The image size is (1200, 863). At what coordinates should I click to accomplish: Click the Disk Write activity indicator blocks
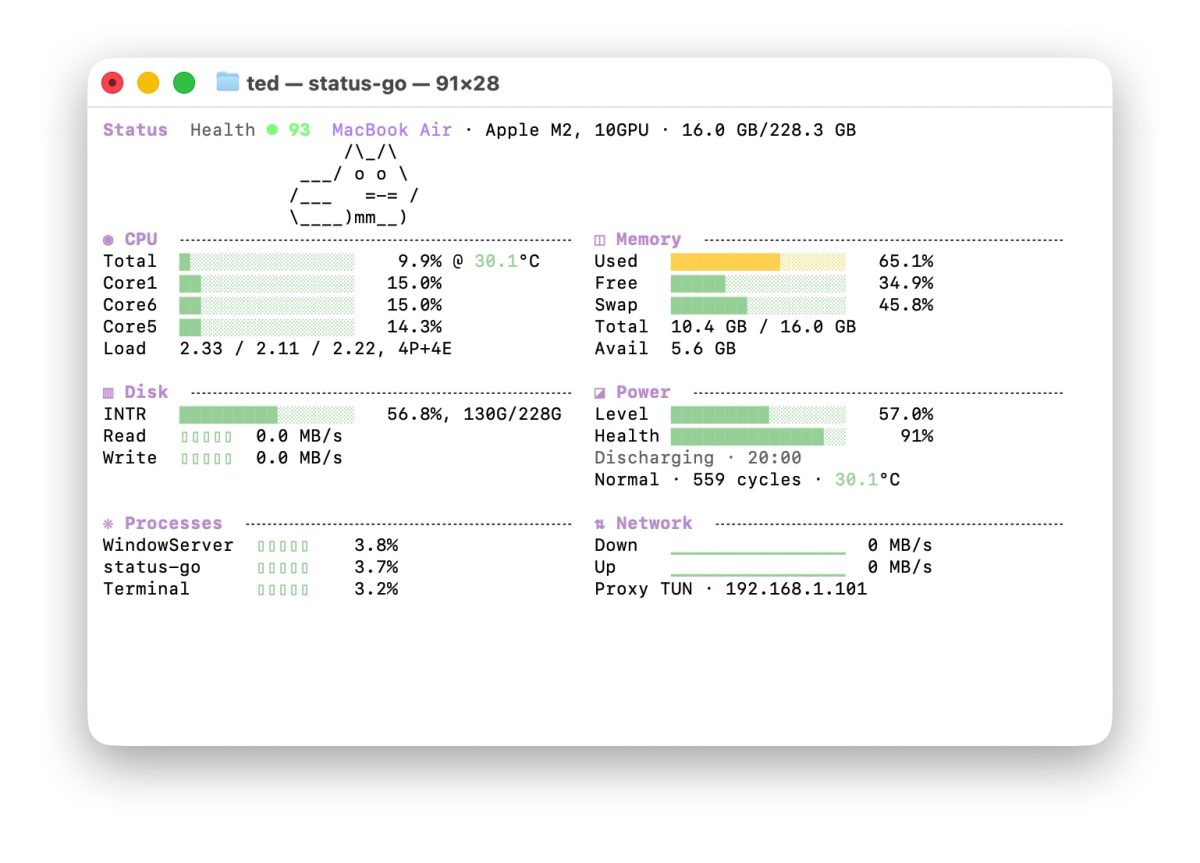click(x=207, y=458)
